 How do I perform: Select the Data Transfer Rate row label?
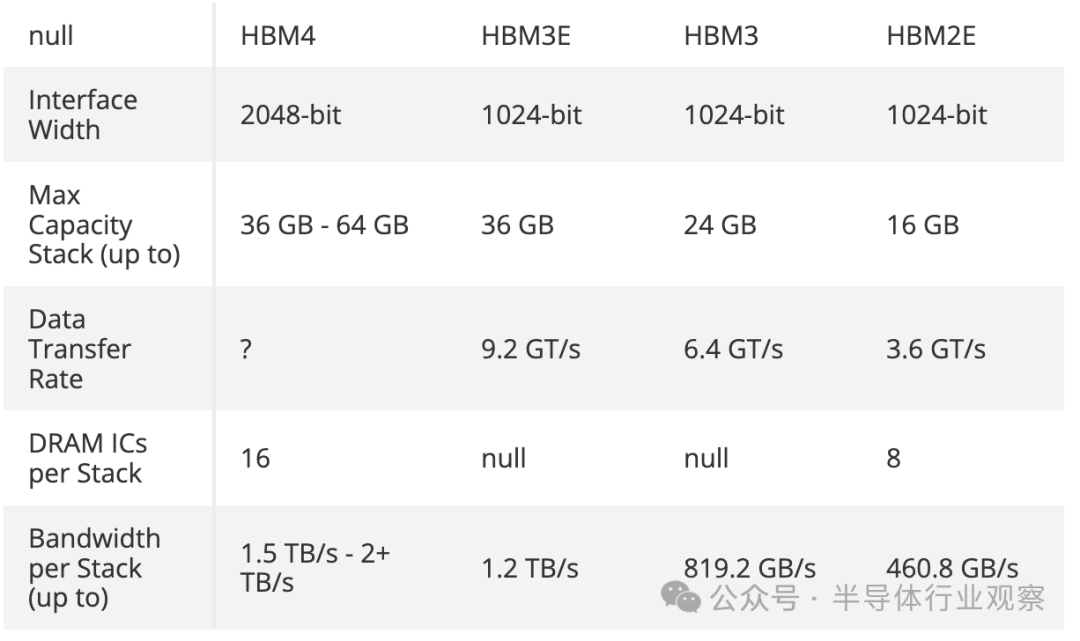tap(80, 349)
